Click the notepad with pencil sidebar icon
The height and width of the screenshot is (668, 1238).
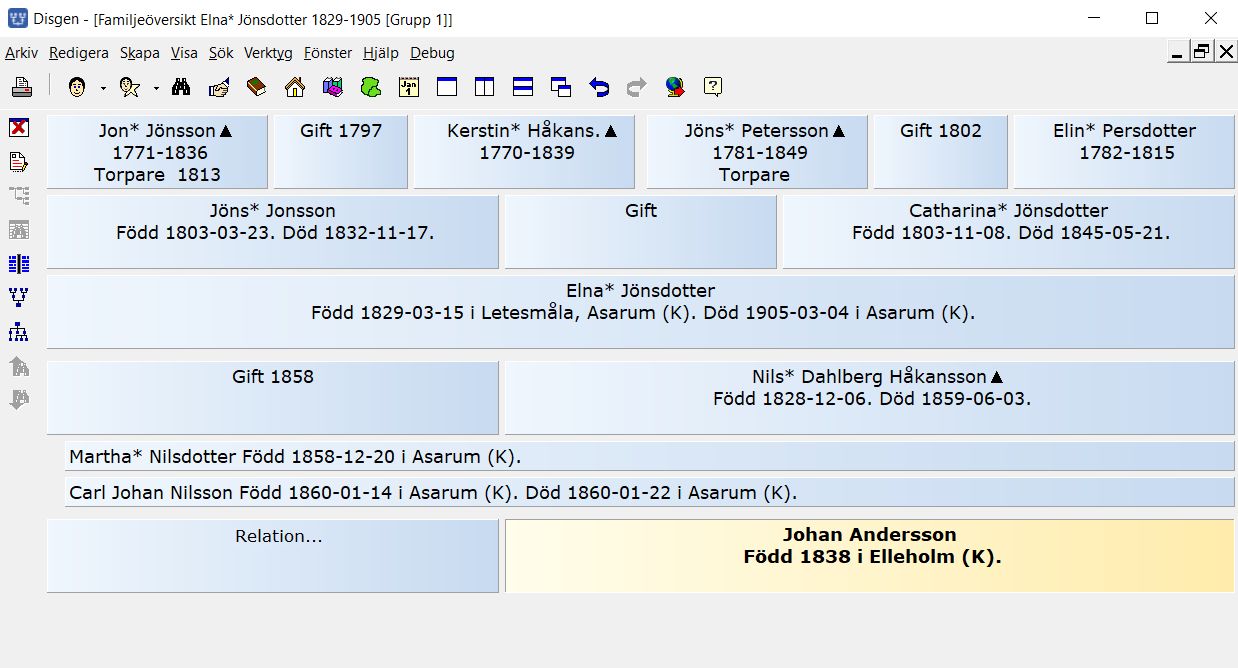[19, 161]
